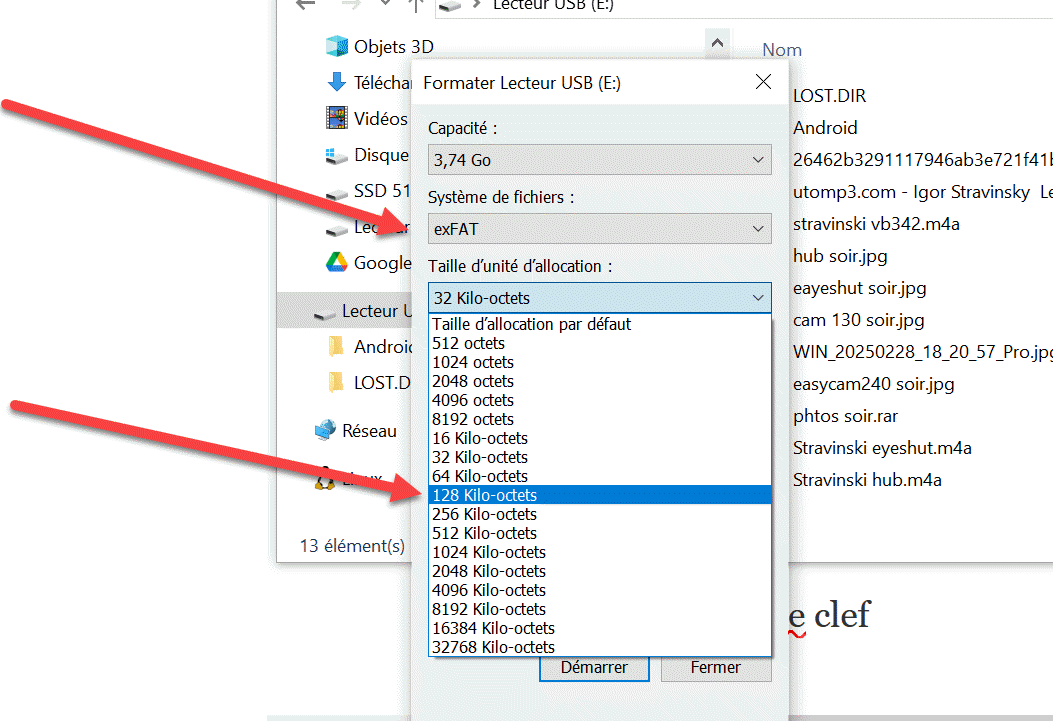This screenshot has height=721, width=1053.
Task: Open the Vidéos folder icon
Action: tap(336, 119)
